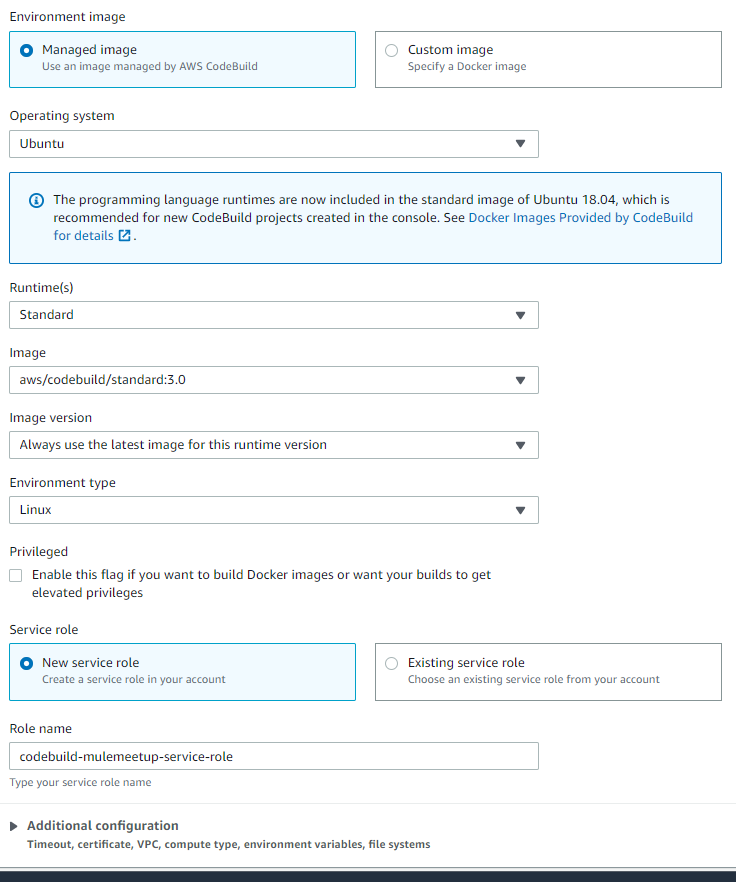Open the Docker Images Provided by CodeBuild link
Image resolution: width=736 pixels, height=882 pixels.
coord(580,217)
